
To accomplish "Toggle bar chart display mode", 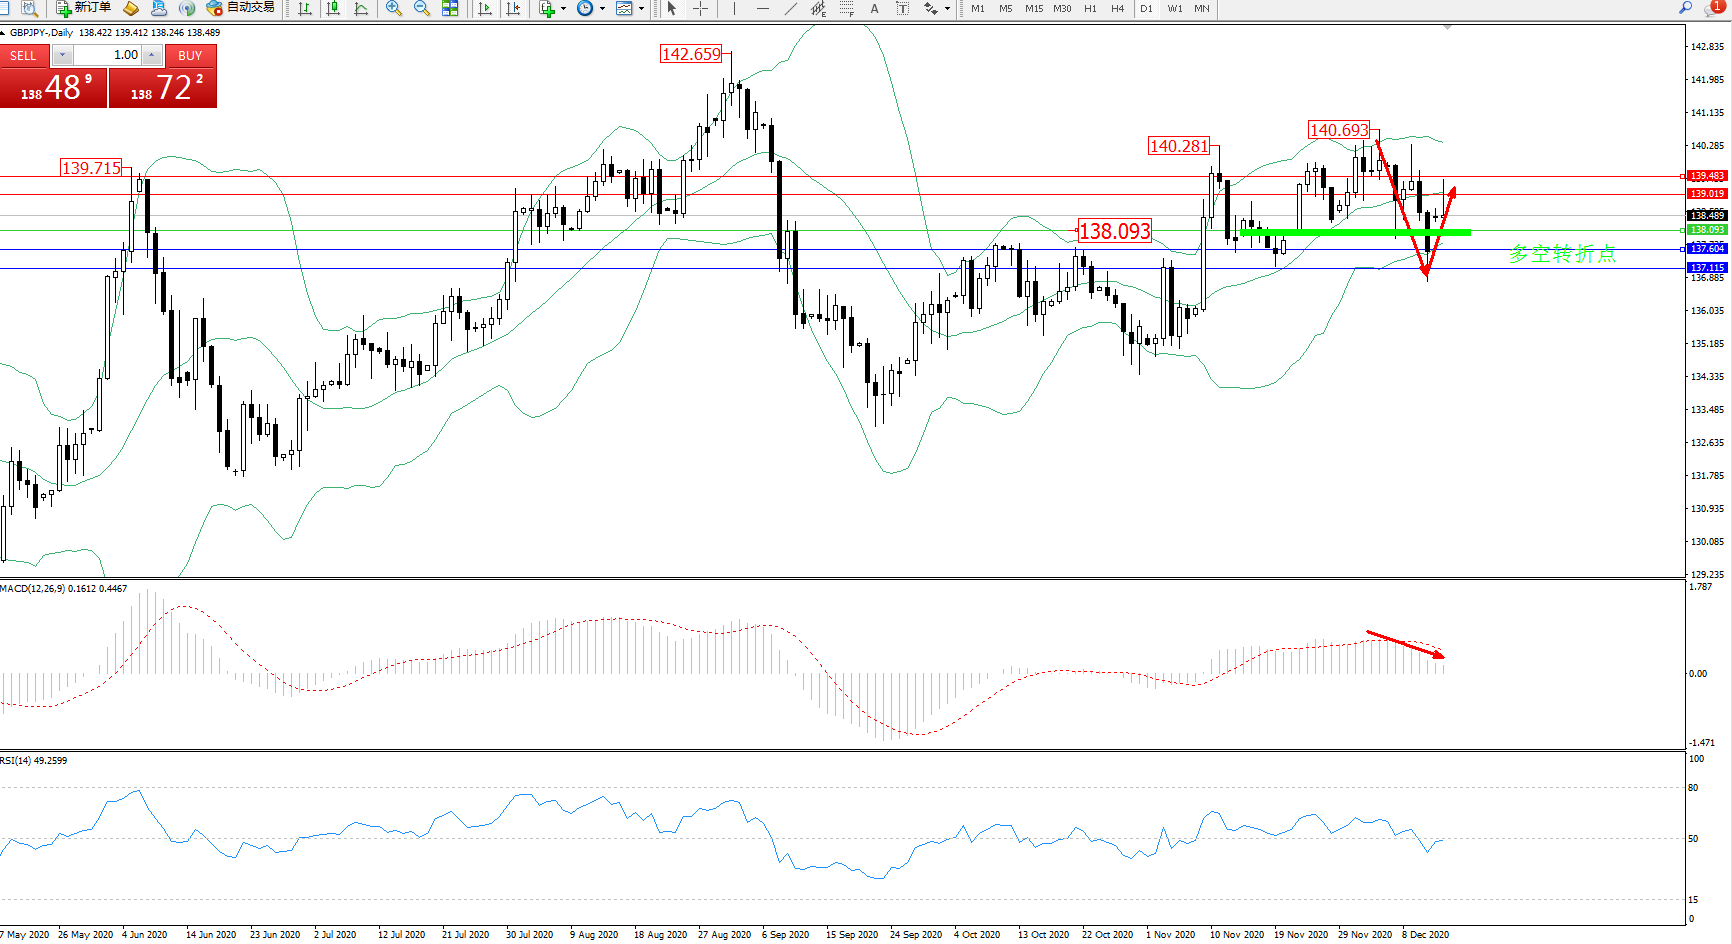I will pos(305,8).
